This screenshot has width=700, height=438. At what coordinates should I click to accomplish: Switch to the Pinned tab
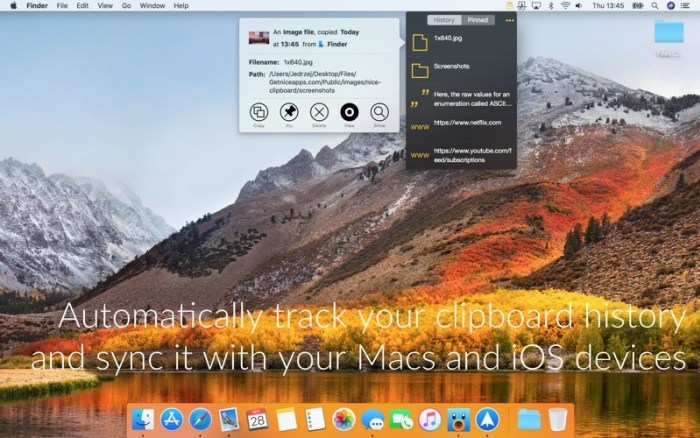tap(478, 20)
